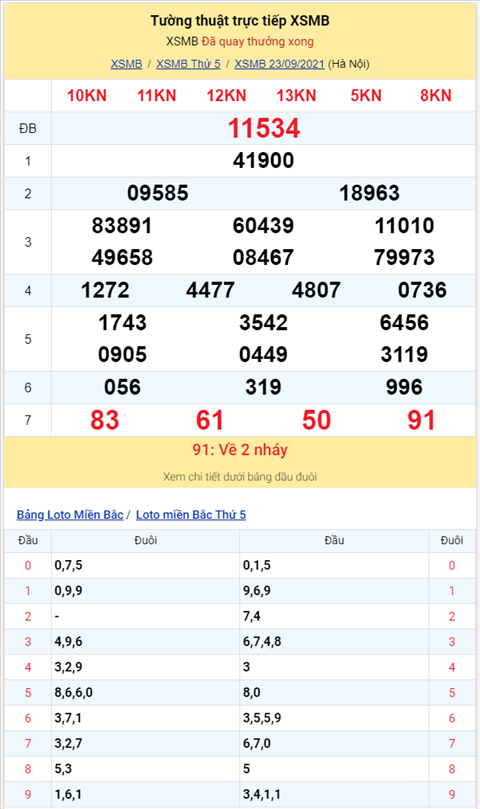Select fourth prize number 4477
Viewport: 480px width, 809px height.
pos(211,290)
